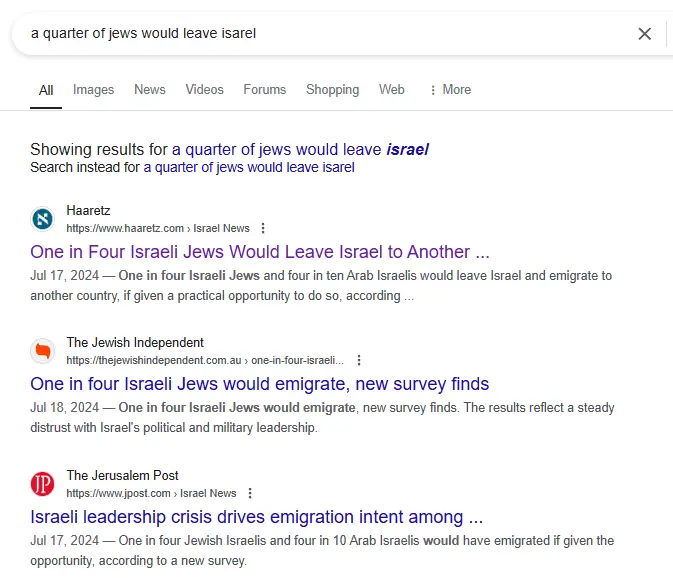Select the Forums tab
Screen dimensions: 673x578
264,90
